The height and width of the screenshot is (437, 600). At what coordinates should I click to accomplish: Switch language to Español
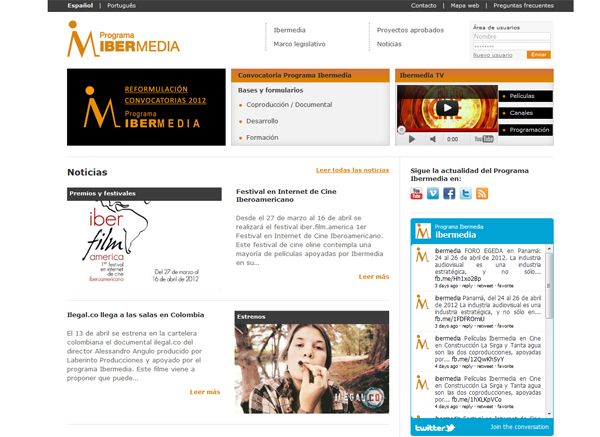point(80,5)
